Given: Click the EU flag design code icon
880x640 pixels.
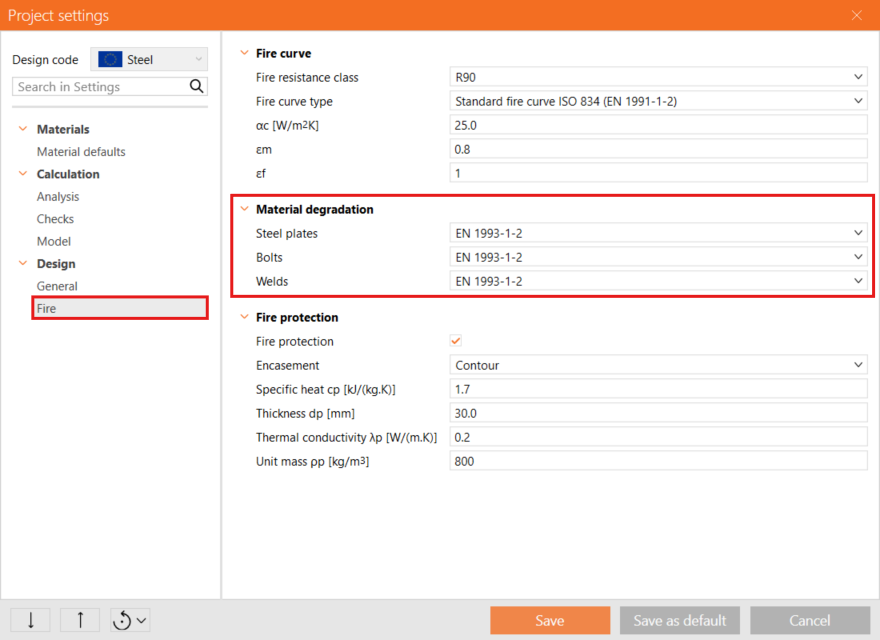Looking at the screenshot, I should tap(110, 59).
